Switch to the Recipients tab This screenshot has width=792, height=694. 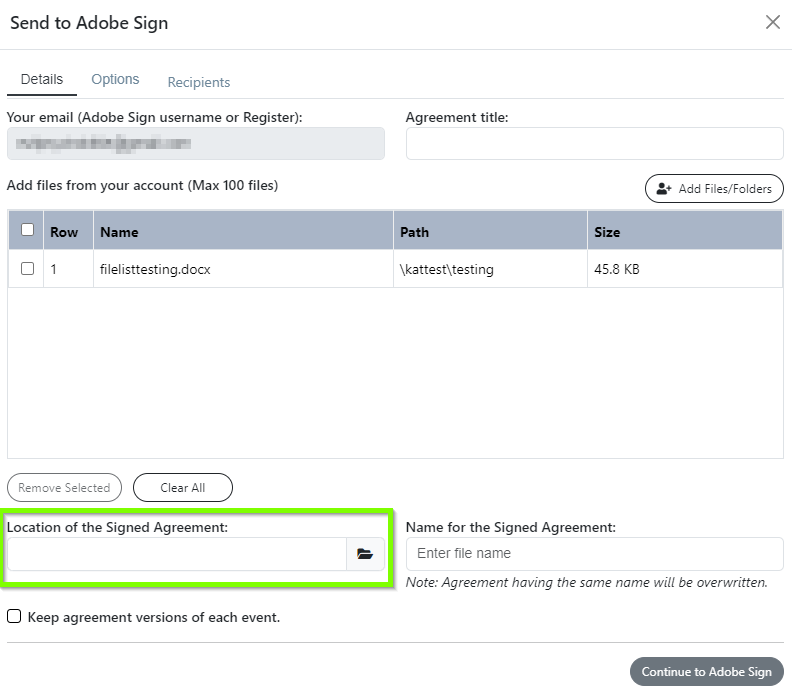point(199,82)
